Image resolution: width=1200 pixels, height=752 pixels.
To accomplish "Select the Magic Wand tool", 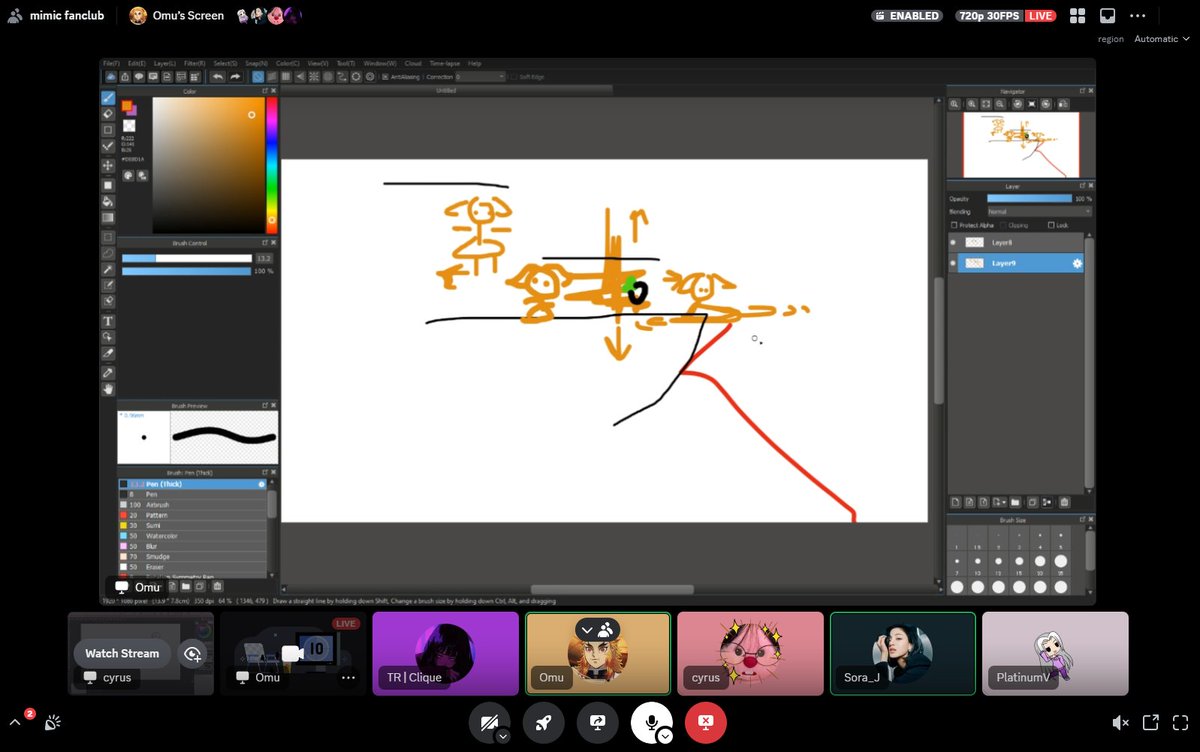I will 108,269.
